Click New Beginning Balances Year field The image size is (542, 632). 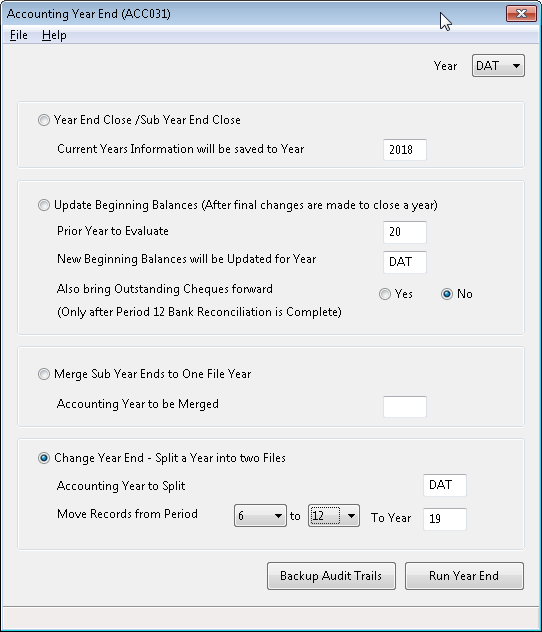(x=405, y=262)
